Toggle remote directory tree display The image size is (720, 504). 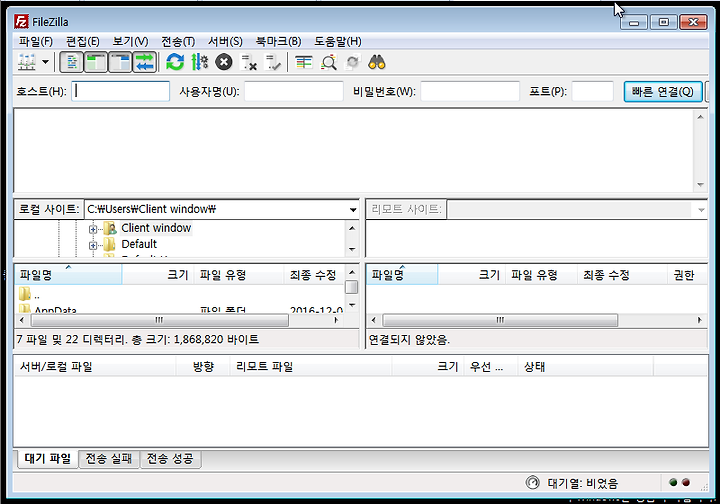click(120, 62)
